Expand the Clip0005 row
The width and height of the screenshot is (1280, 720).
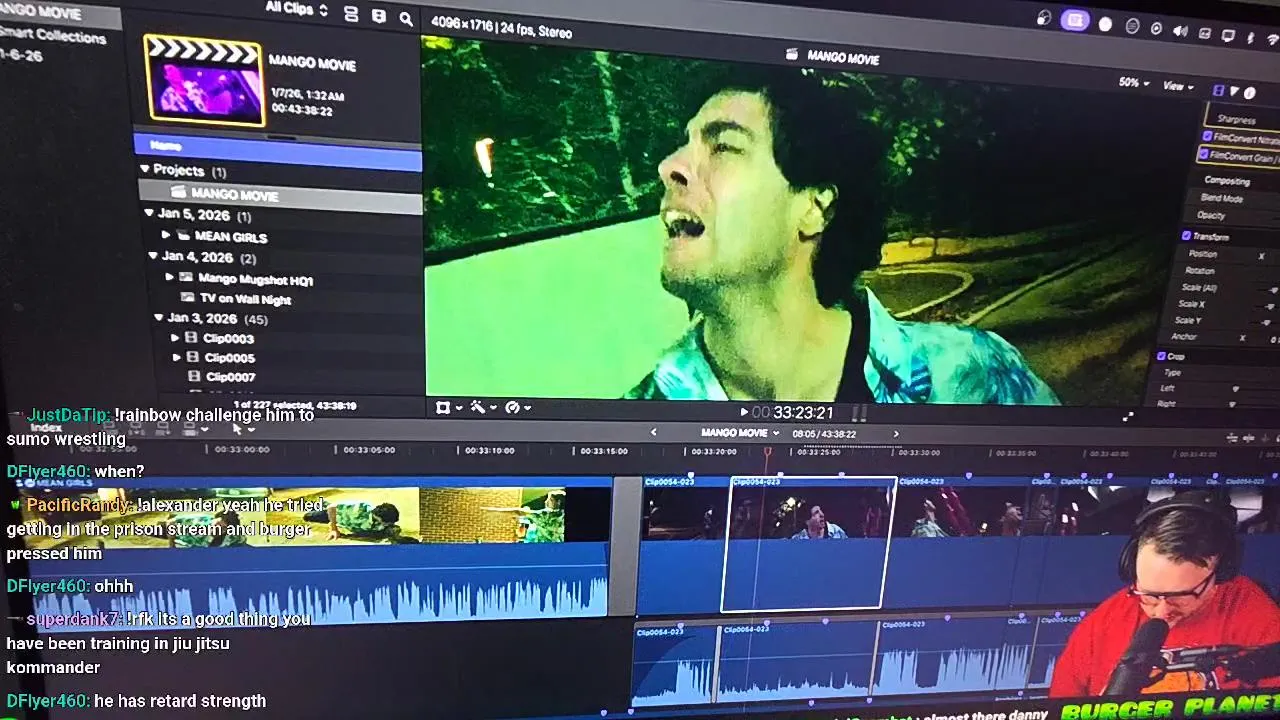[177, 357]
